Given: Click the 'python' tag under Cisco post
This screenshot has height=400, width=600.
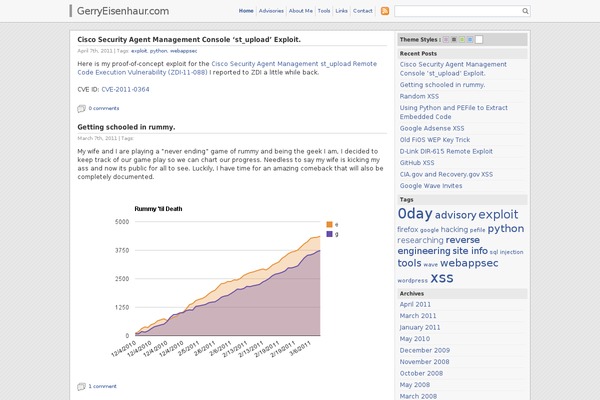Looking at the screenshot, I should 158,51.
